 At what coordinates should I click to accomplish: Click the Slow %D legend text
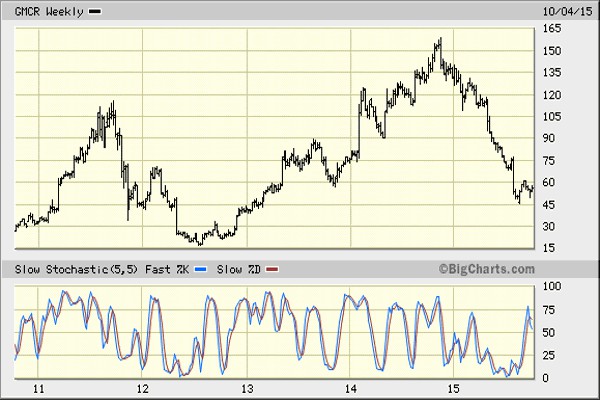point(239,269)
